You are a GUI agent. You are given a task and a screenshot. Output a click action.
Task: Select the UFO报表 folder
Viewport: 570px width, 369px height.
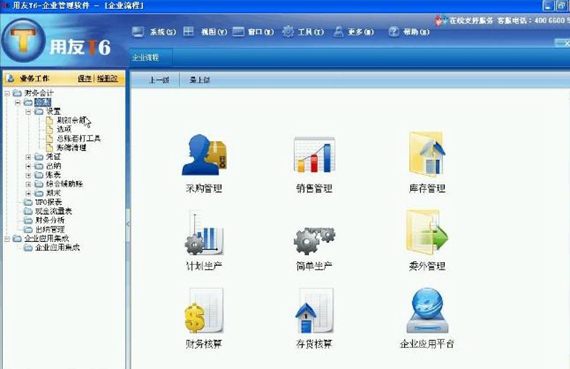coord(48,202)
